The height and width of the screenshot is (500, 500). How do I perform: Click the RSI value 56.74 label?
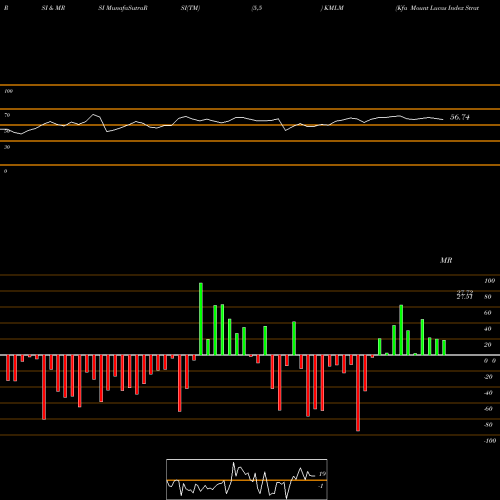click(460, 117)
